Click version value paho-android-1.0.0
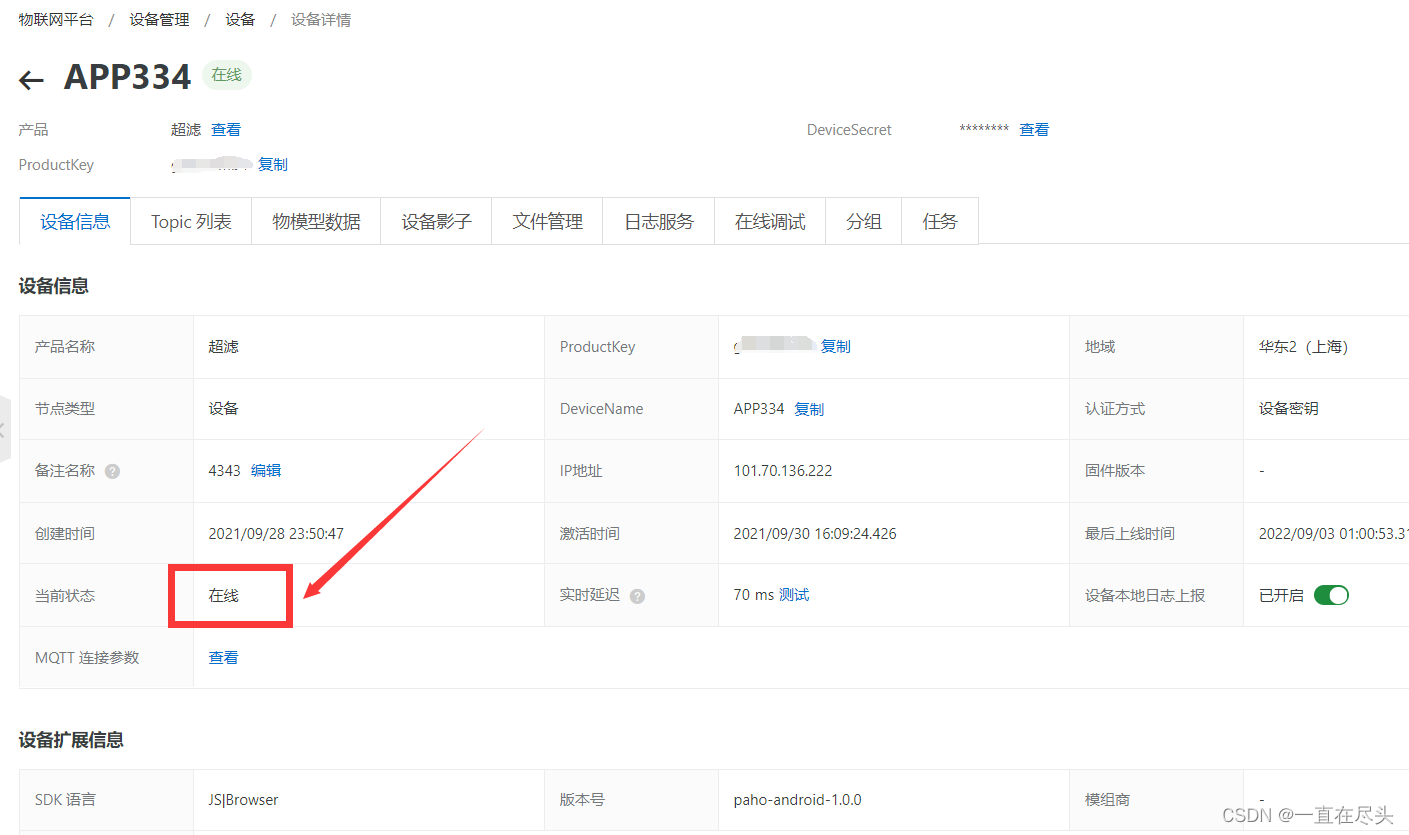This screenshot has width=1409, height=835. tap(797, 799)
